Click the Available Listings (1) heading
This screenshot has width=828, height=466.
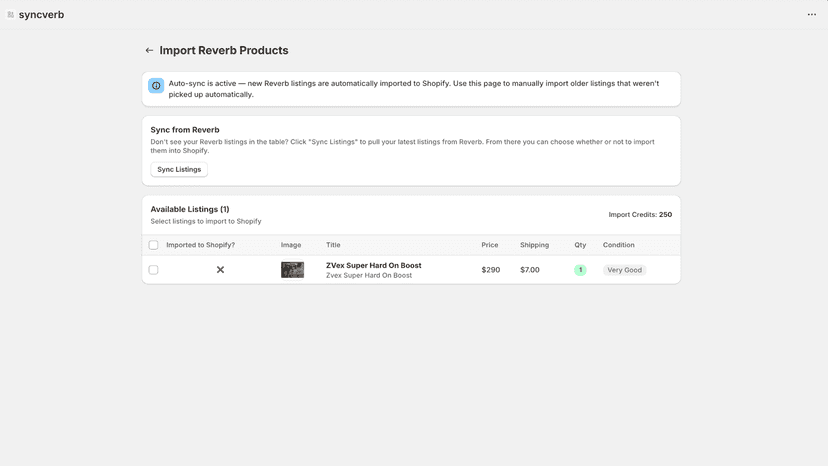[x=190, y=209]
